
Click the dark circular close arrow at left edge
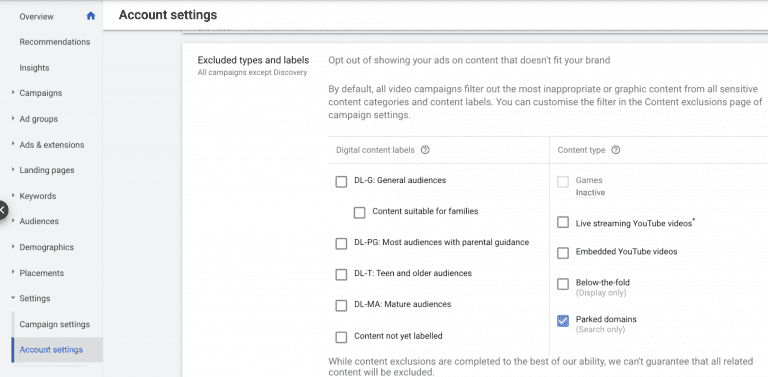pos(2,211)
